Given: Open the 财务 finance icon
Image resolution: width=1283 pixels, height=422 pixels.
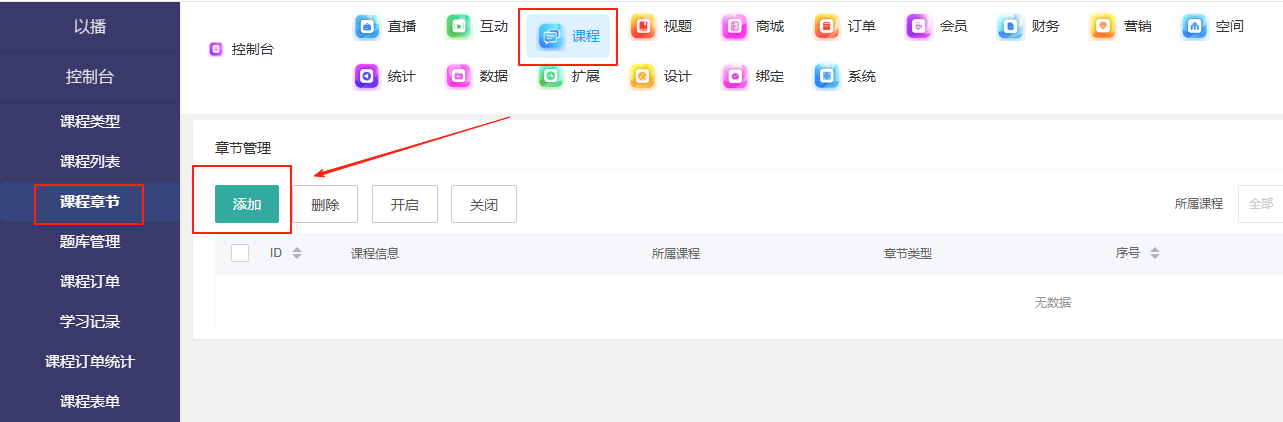Looking at the screenshot, I should click(x=1011, y=27).
